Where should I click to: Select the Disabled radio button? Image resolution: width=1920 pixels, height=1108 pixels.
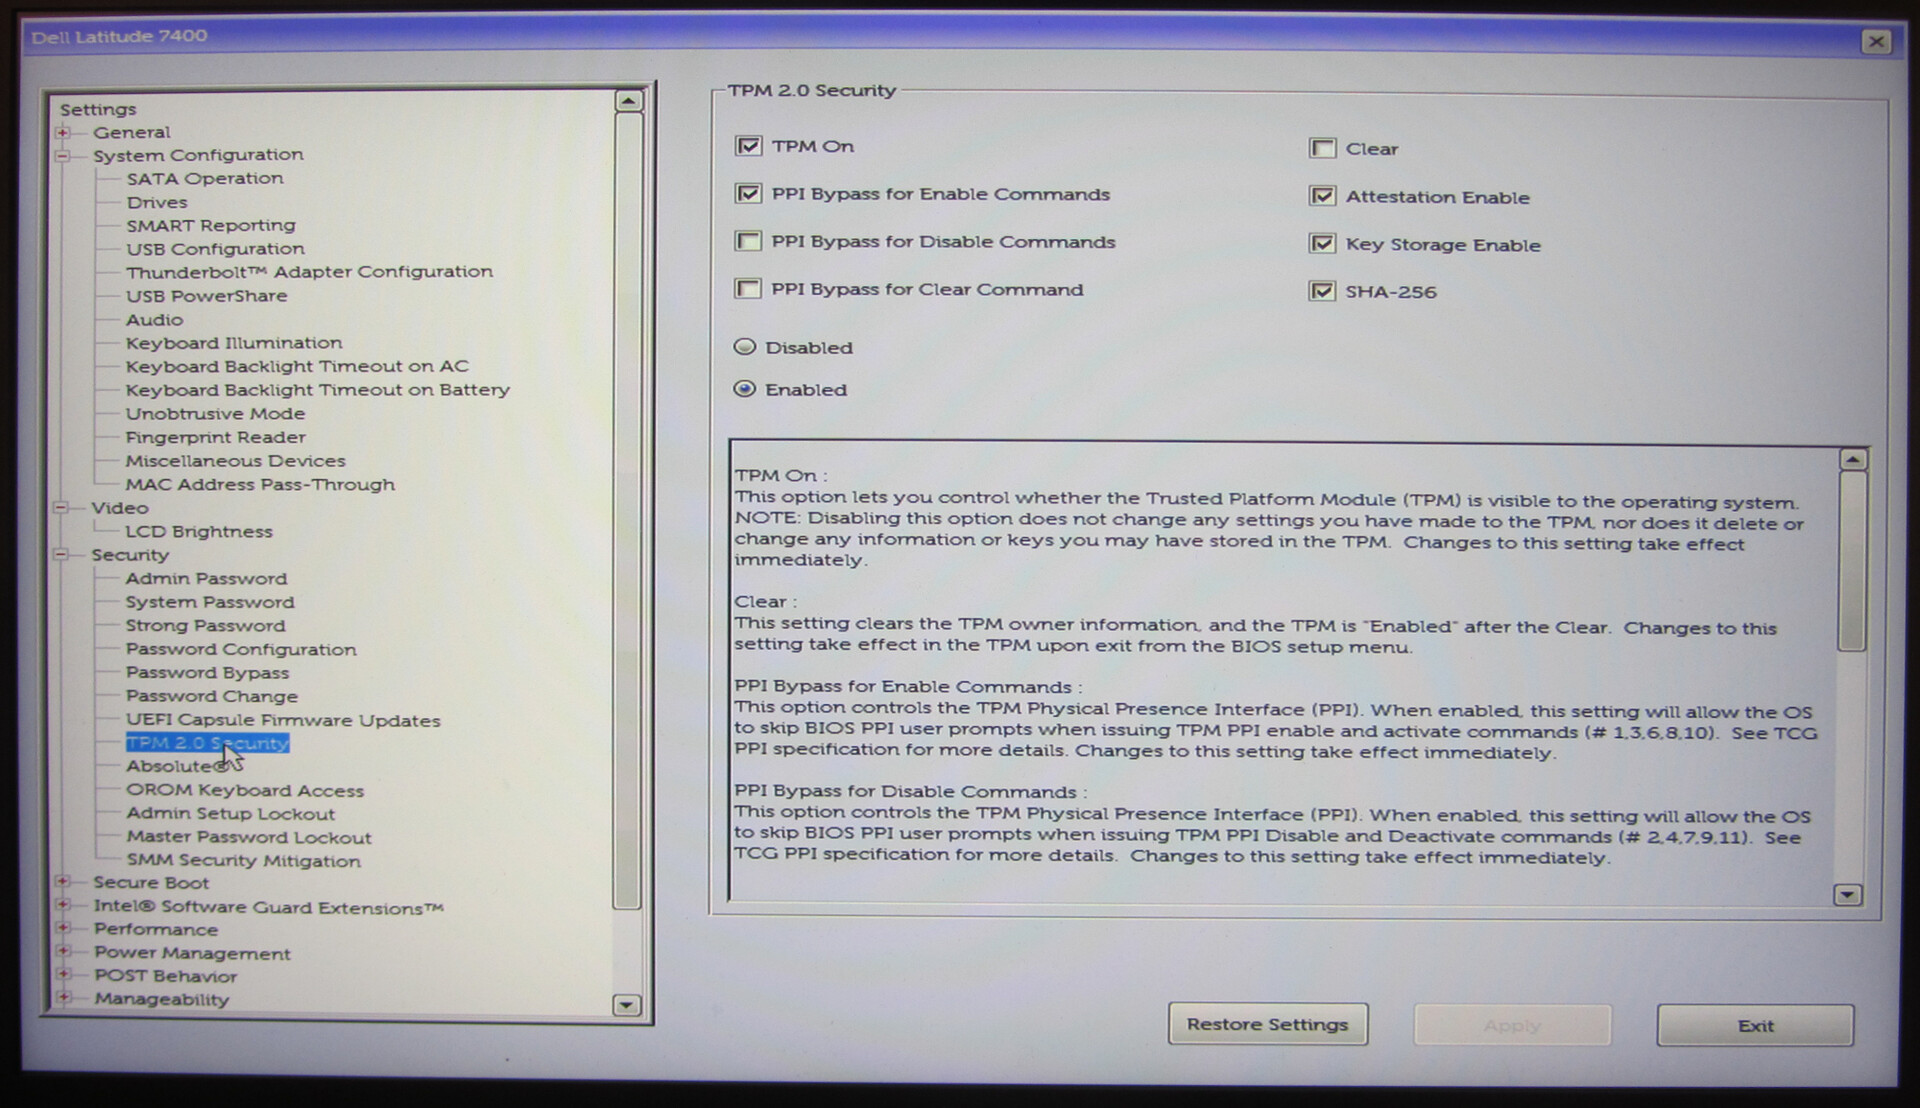745,347
